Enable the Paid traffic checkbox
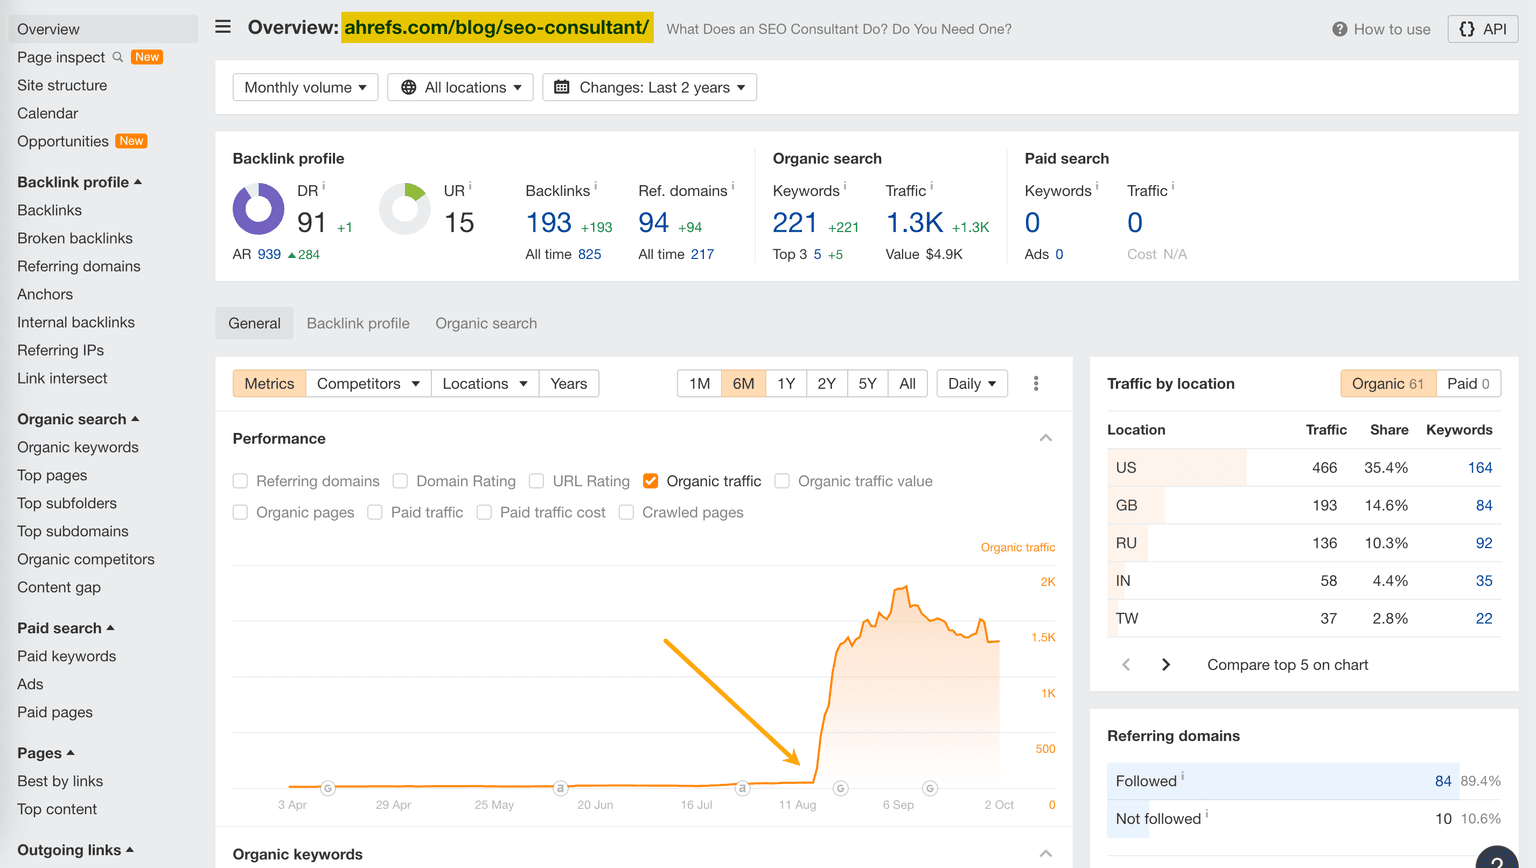 374,512
